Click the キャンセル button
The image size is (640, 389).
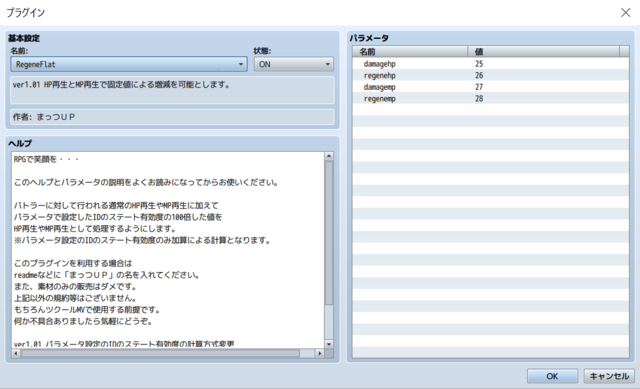coord(609,376)
